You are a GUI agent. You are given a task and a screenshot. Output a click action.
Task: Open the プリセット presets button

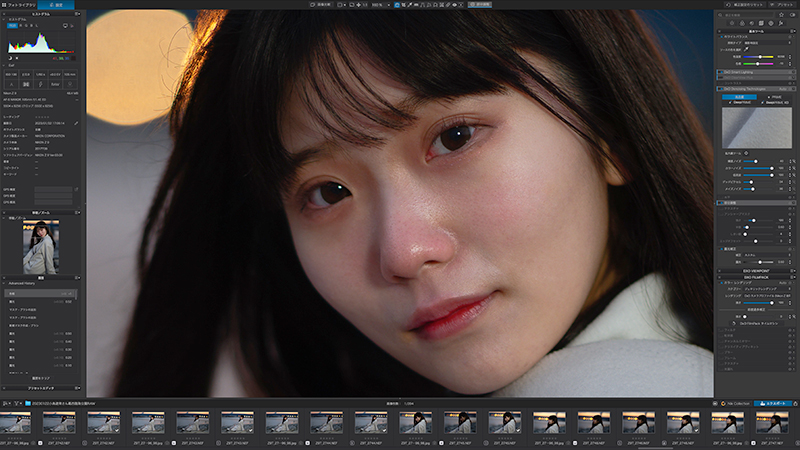pyautogui.click(x=781, y=5)
